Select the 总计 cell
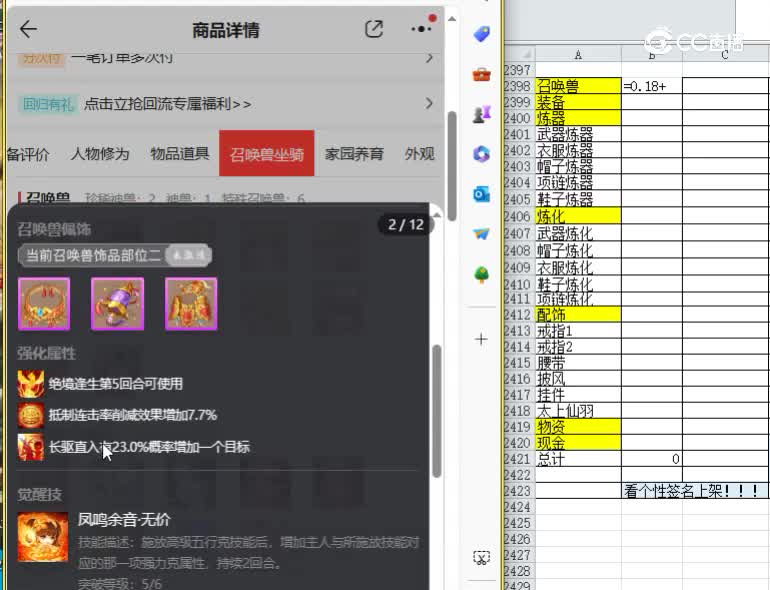 (578, 459)
